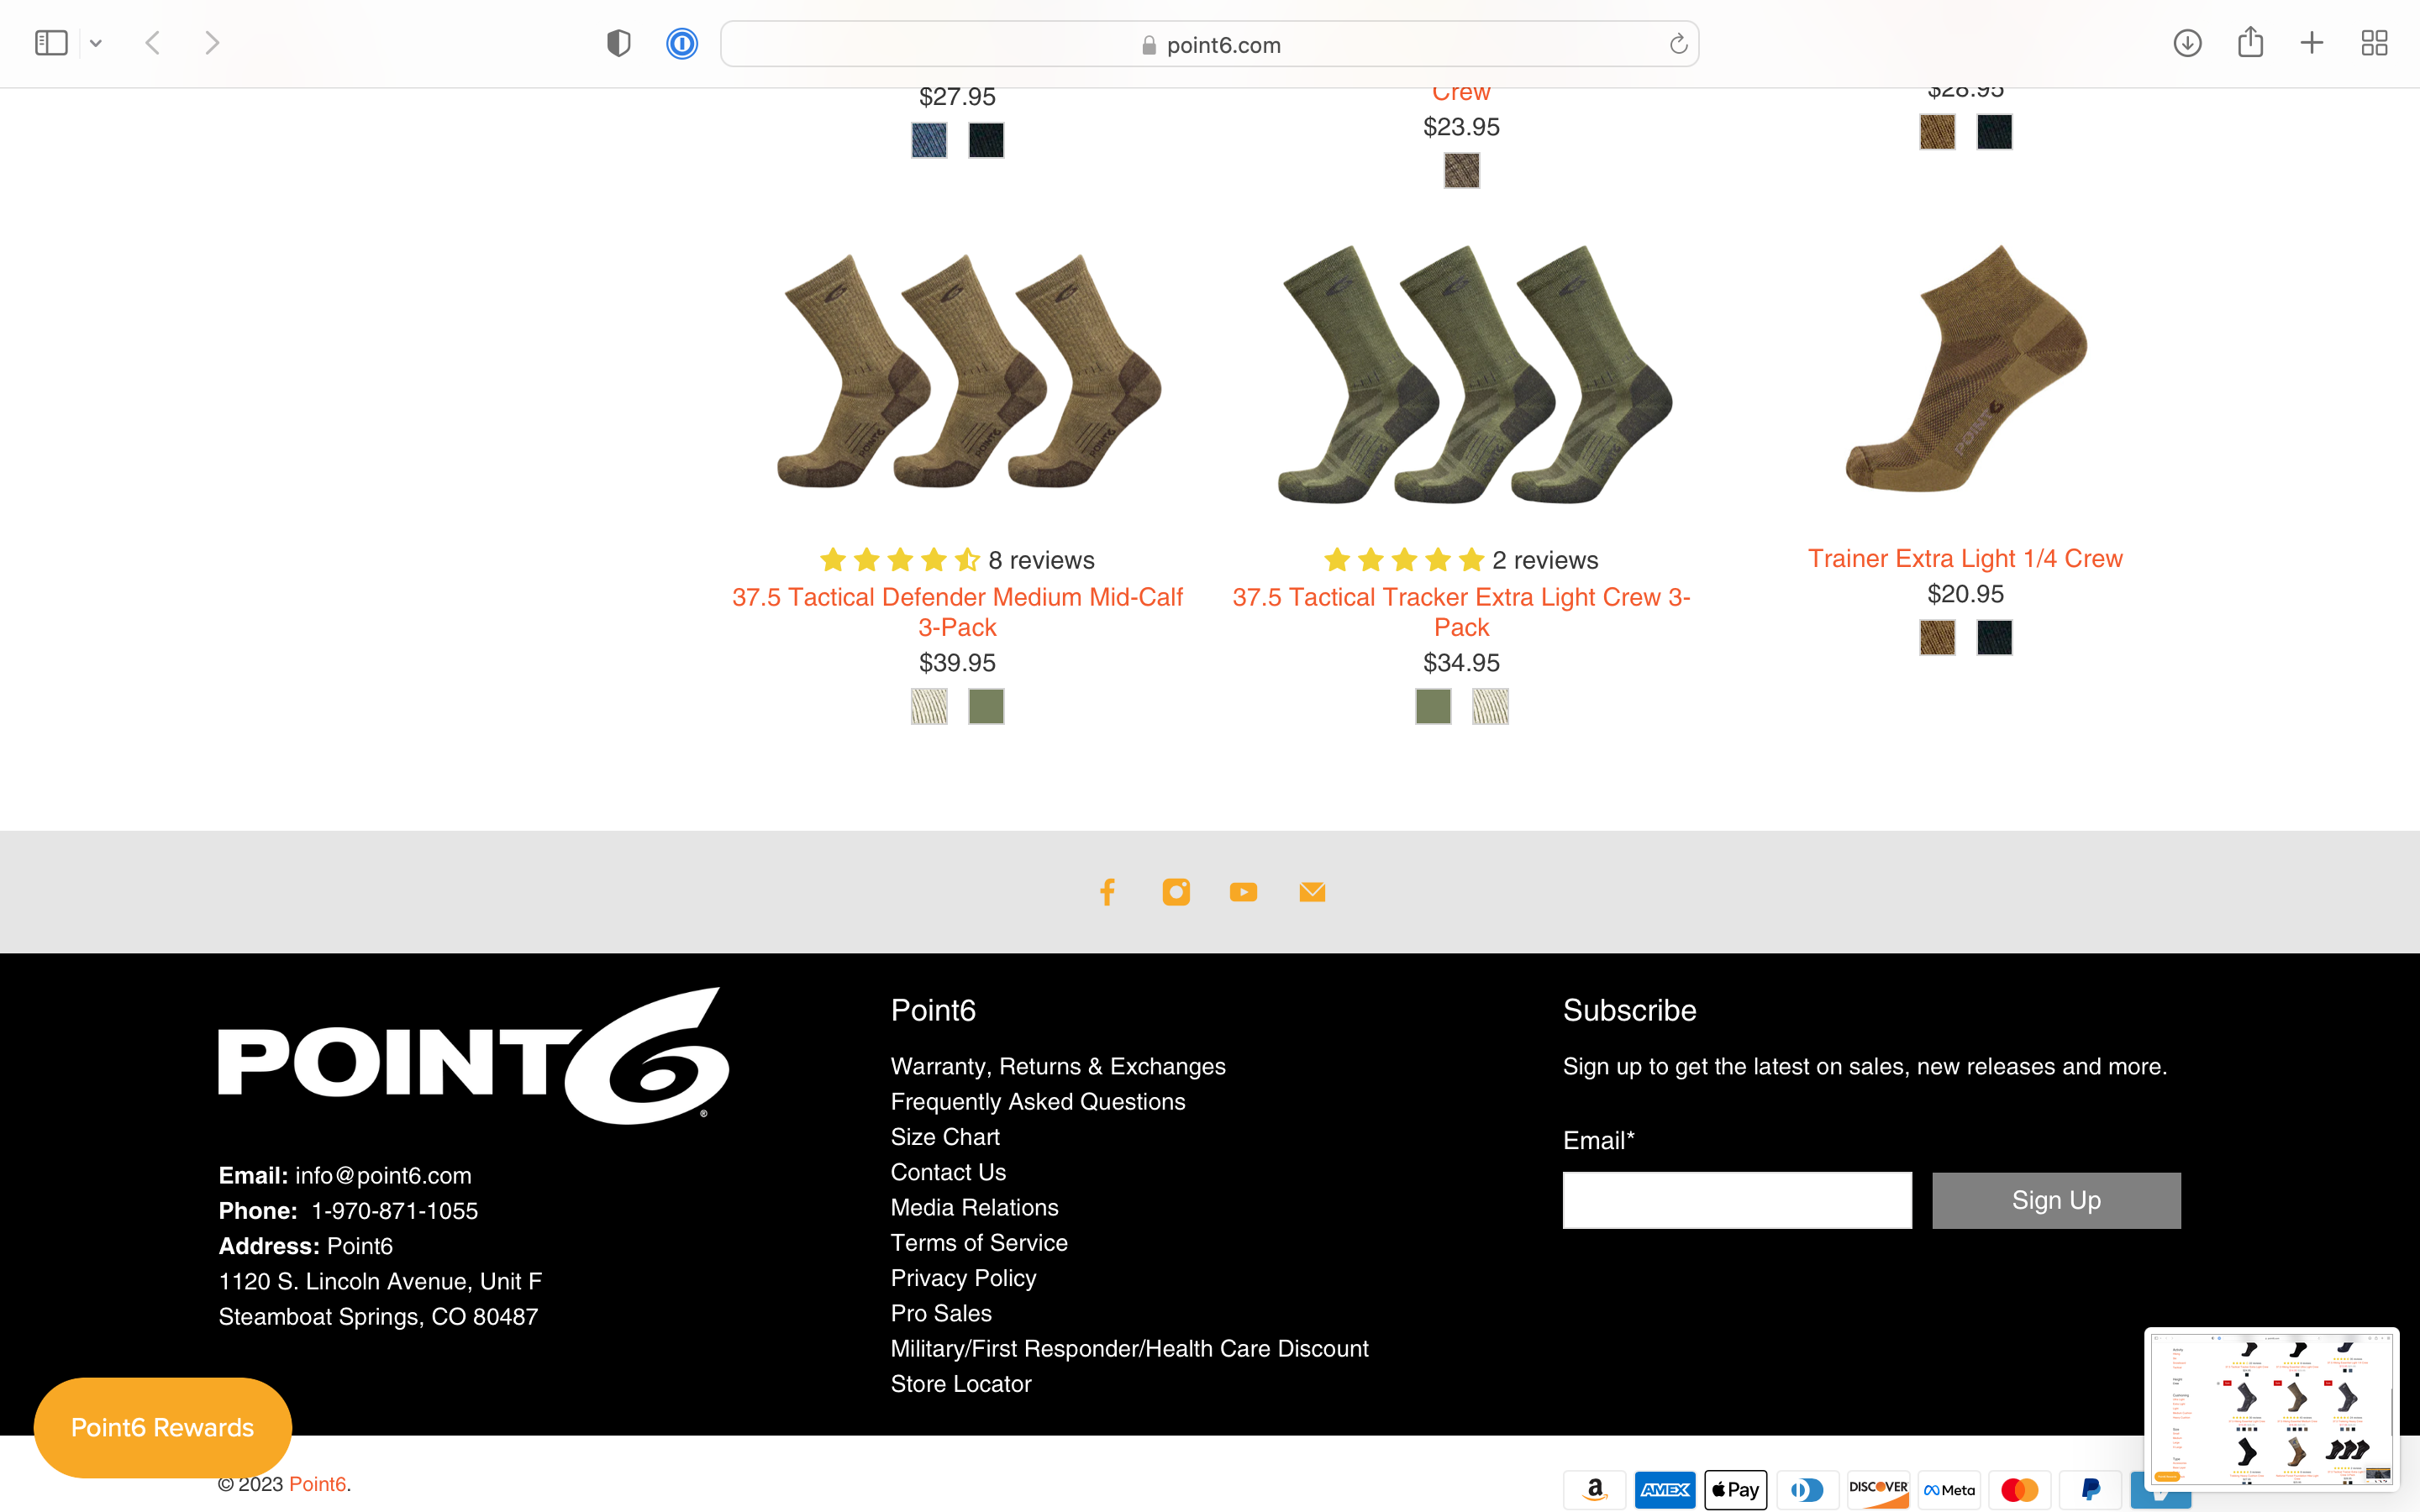Open the Share menu

[2250, 42]
